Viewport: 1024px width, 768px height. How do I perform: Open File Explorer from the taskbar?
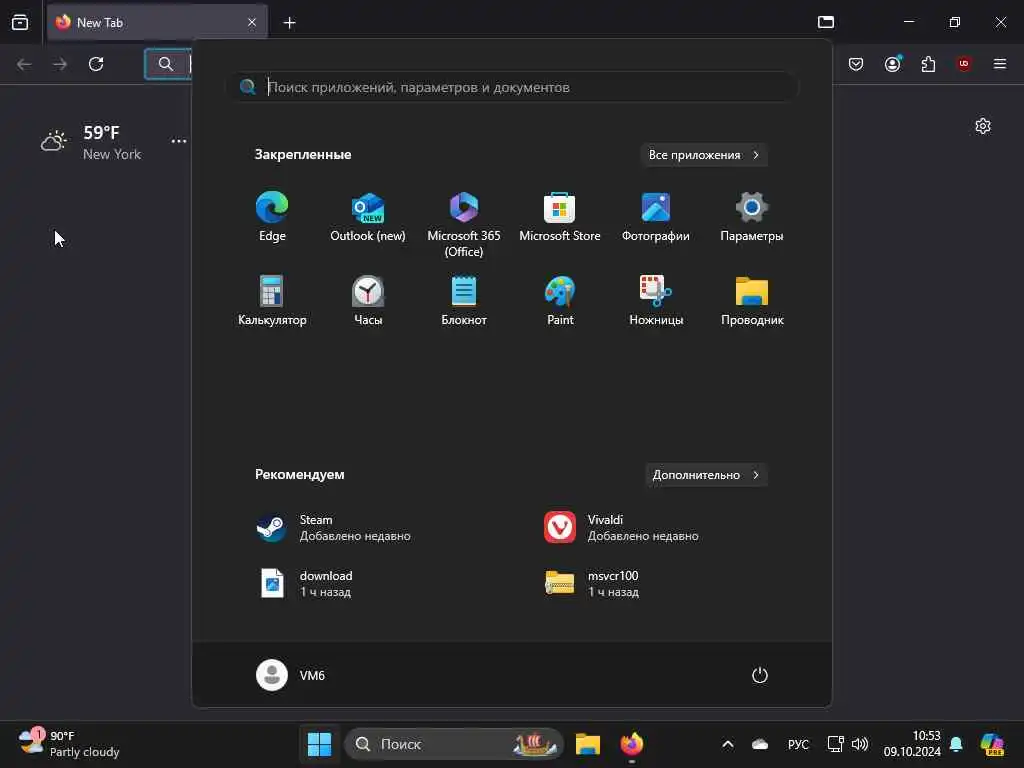click(x=587, y=744)
